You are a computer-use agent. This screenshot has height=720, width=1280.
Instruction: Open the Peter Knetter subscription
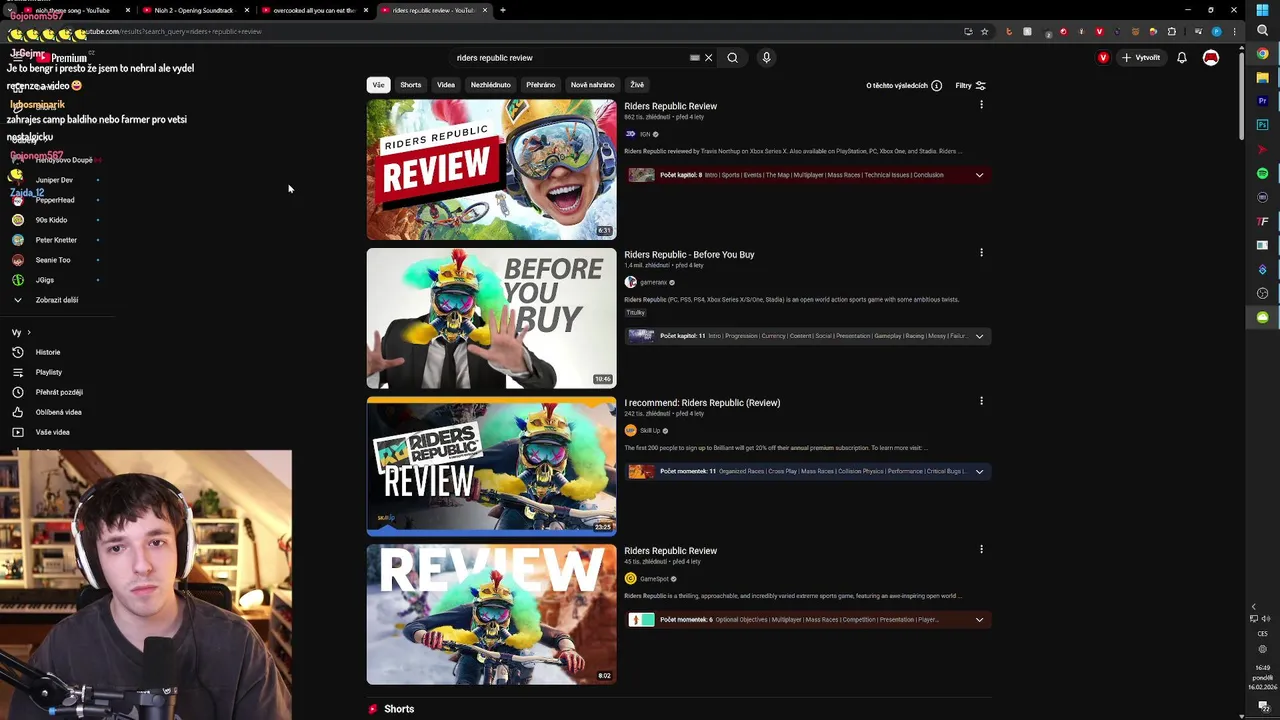pos(56,240)
